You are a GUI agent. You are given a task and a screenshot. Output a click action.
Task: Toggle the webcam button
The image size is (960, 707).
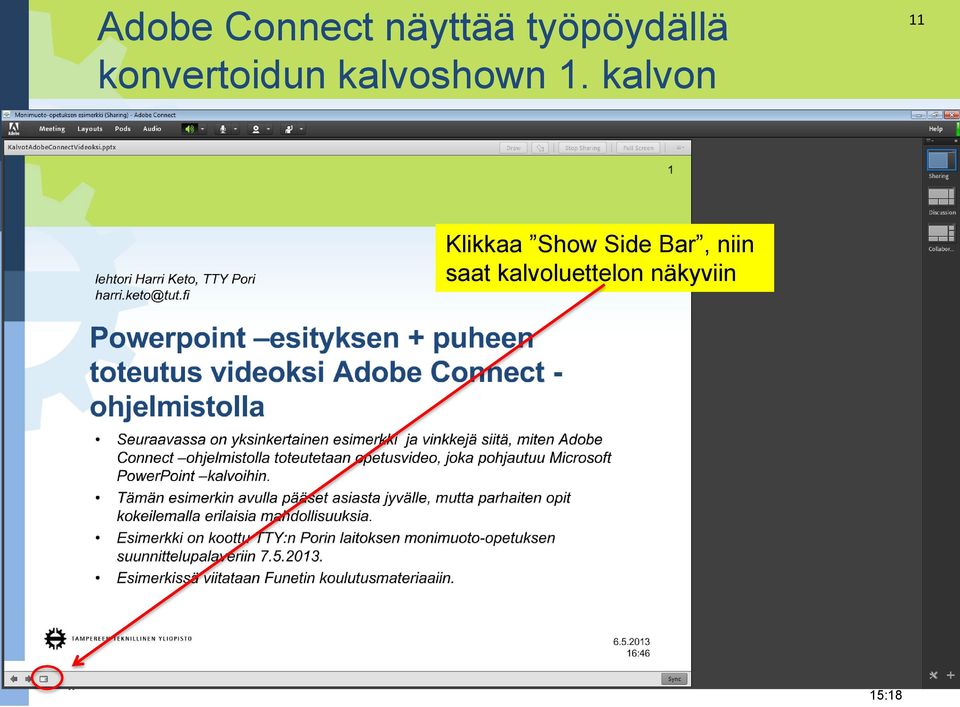click(x=256, y=129)
